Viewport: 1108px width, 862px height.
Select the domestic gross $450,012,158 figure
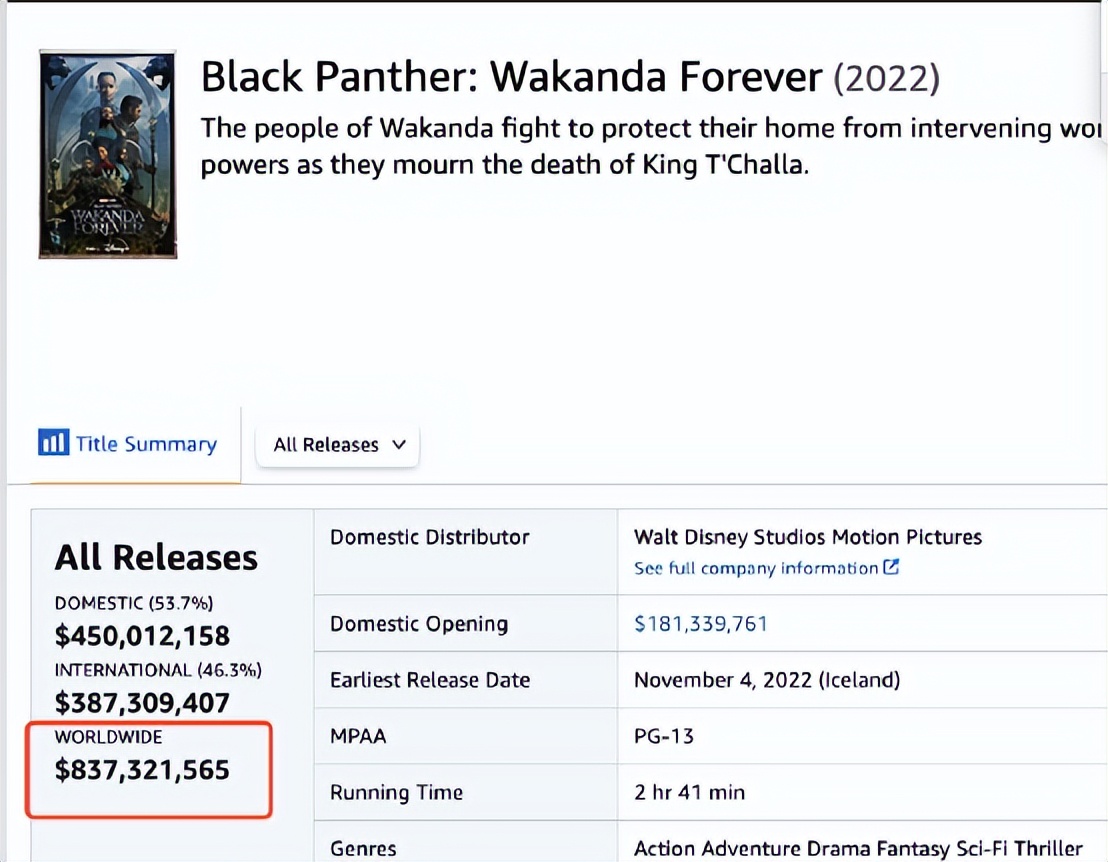pos(142,636)
